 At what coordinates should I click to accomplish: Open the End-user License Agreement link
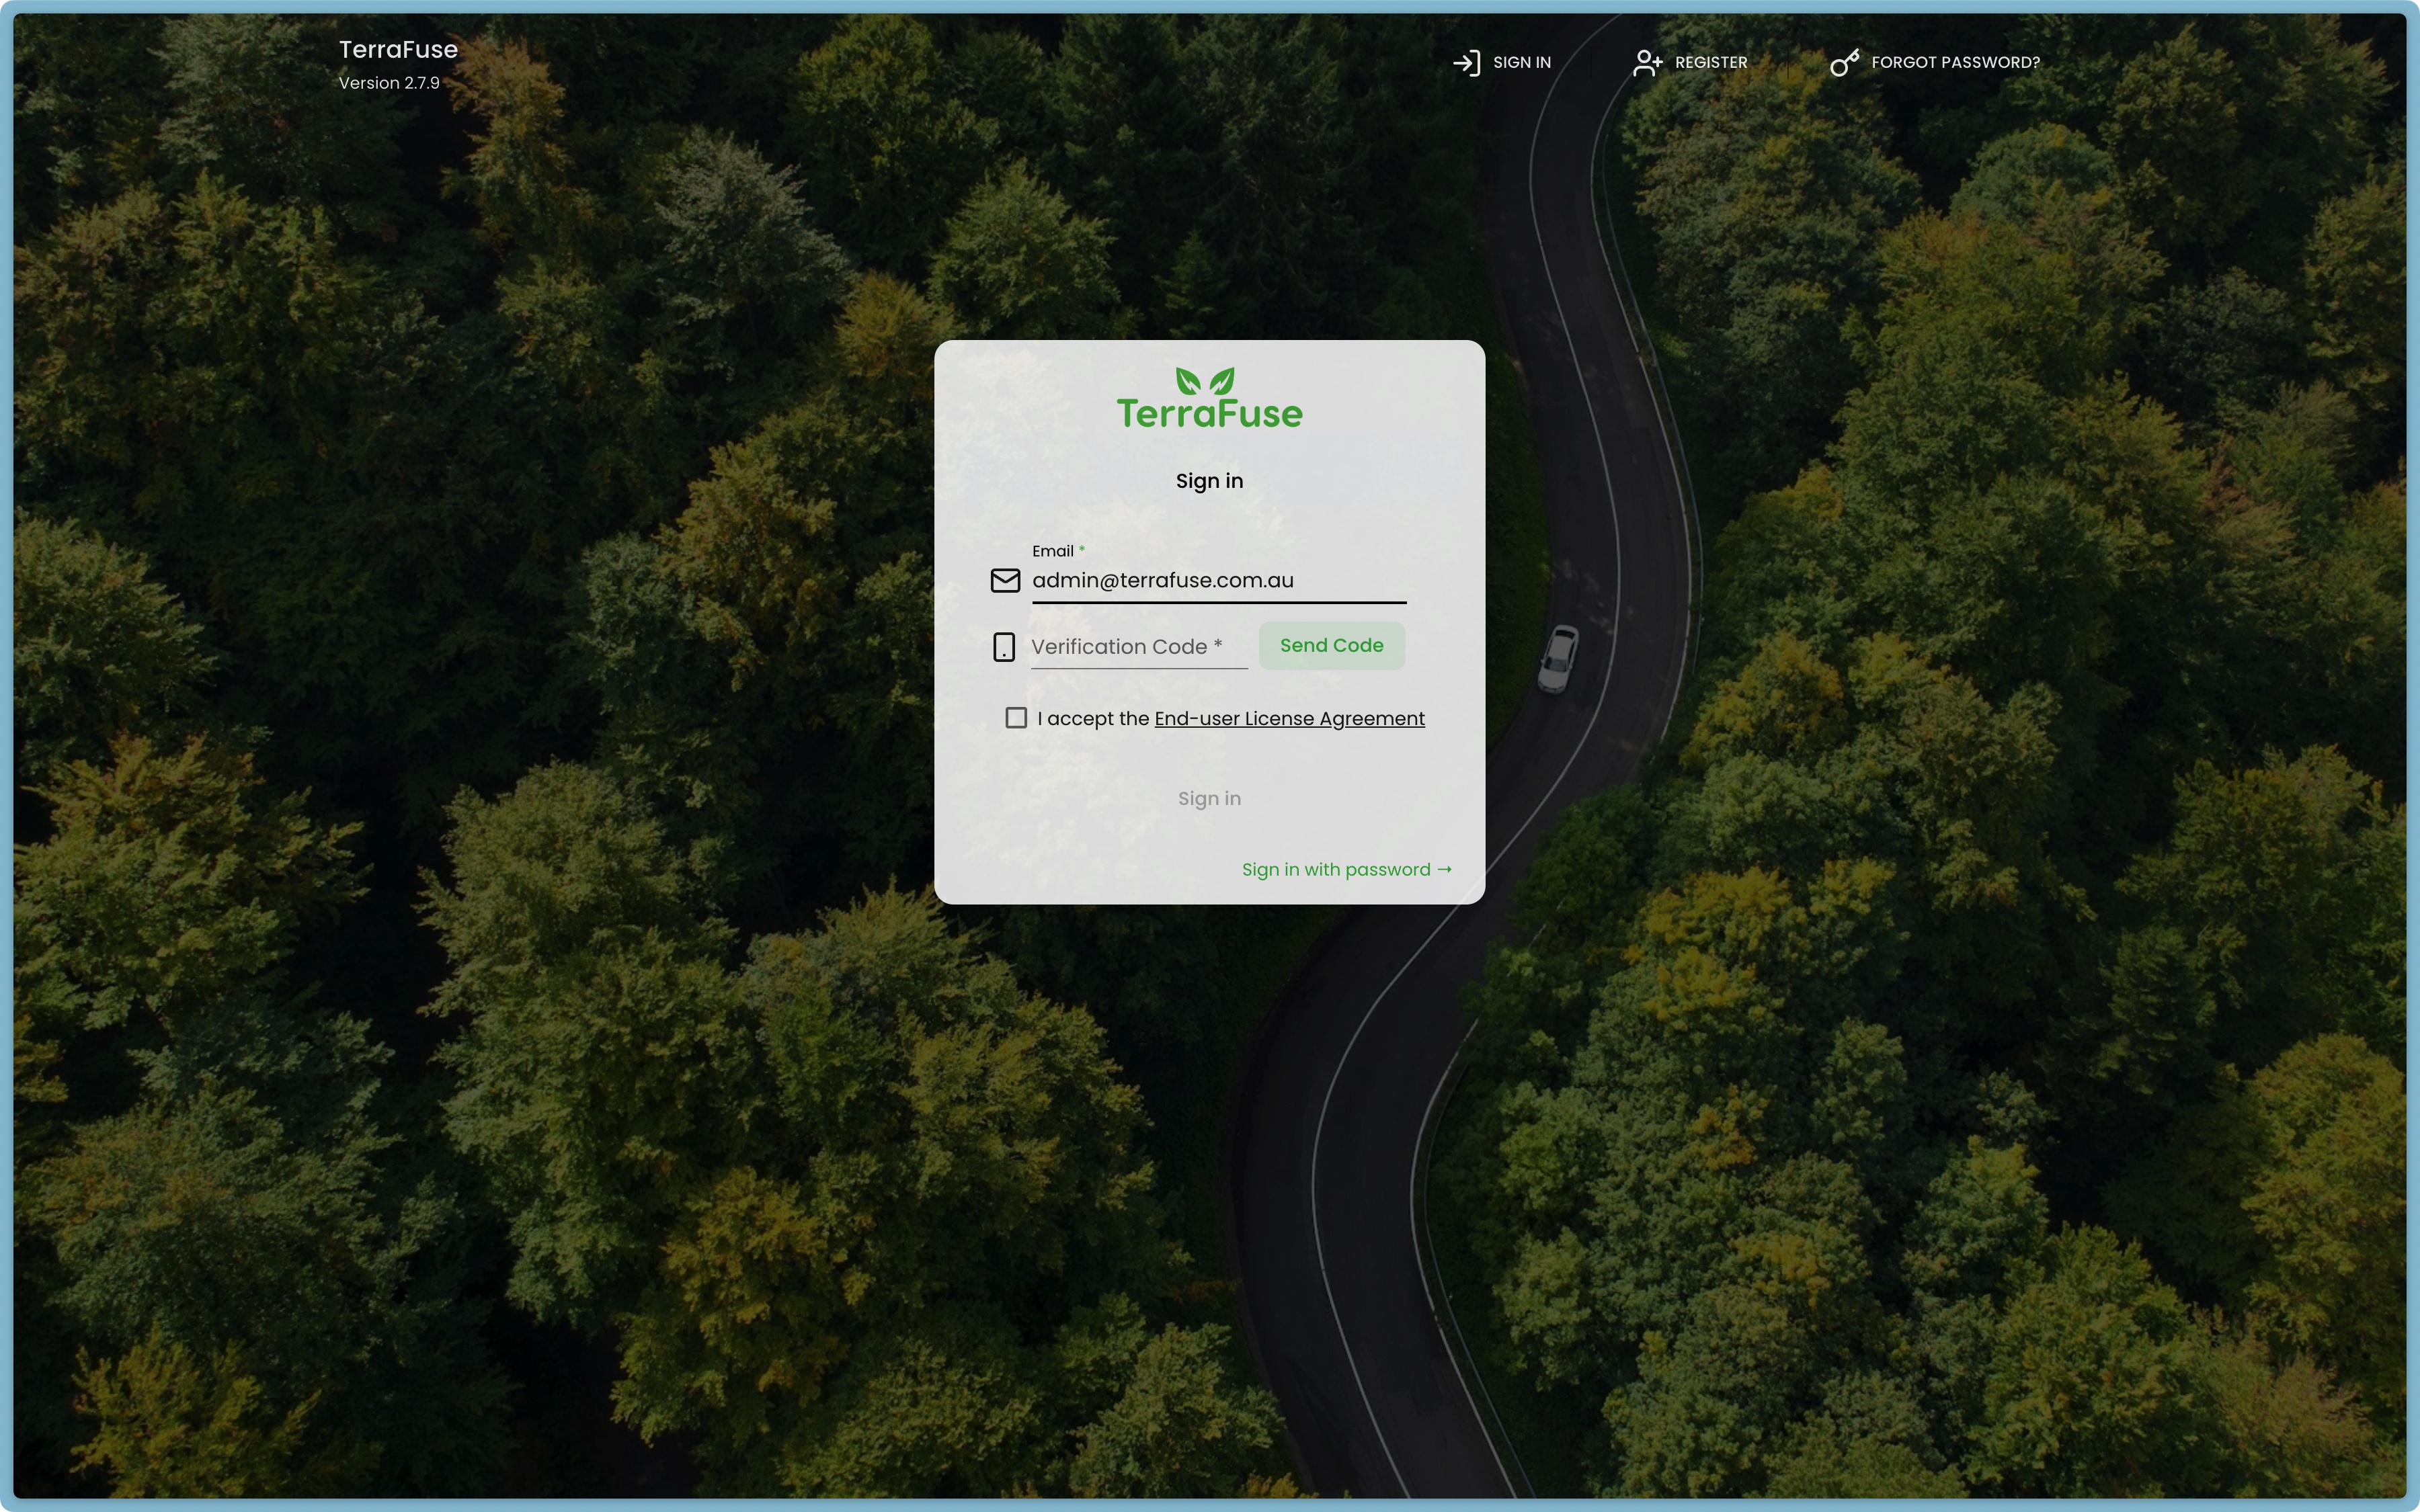click(x=1289, y=719)
